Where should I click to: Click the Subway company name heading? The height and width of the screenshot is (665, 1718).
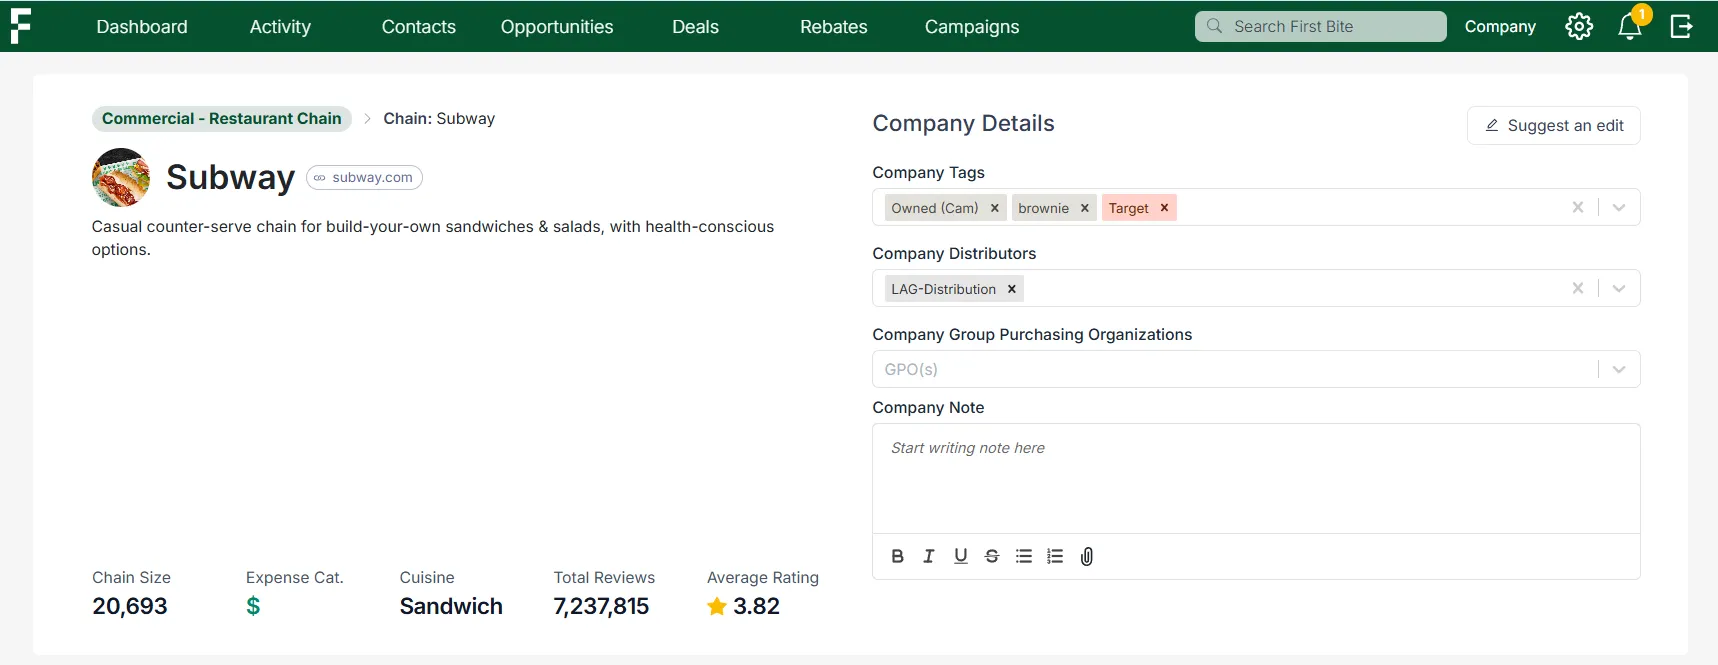(230, 177)
